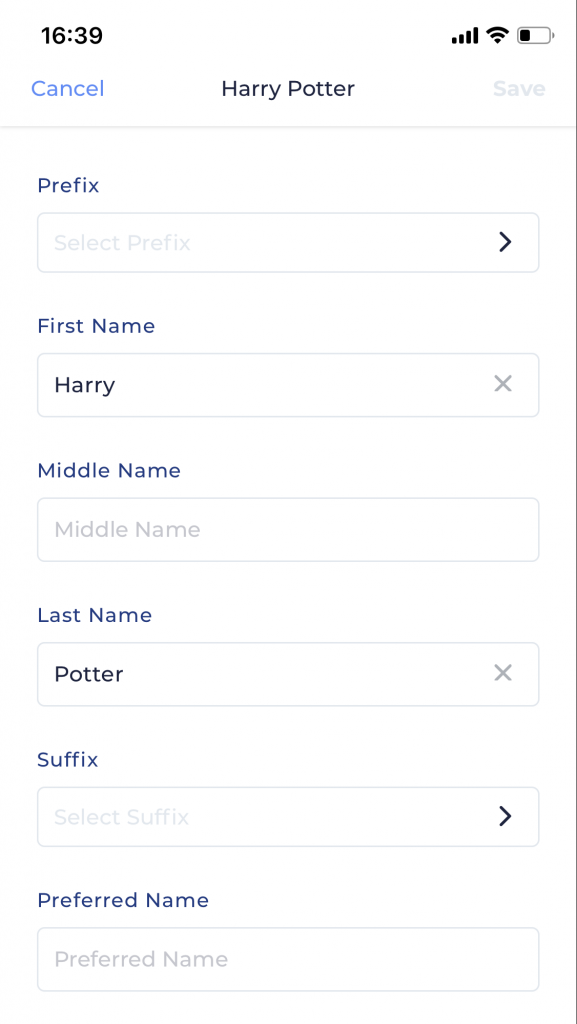
Task: Tap the Preferred Name label
Action: [123, 901]
